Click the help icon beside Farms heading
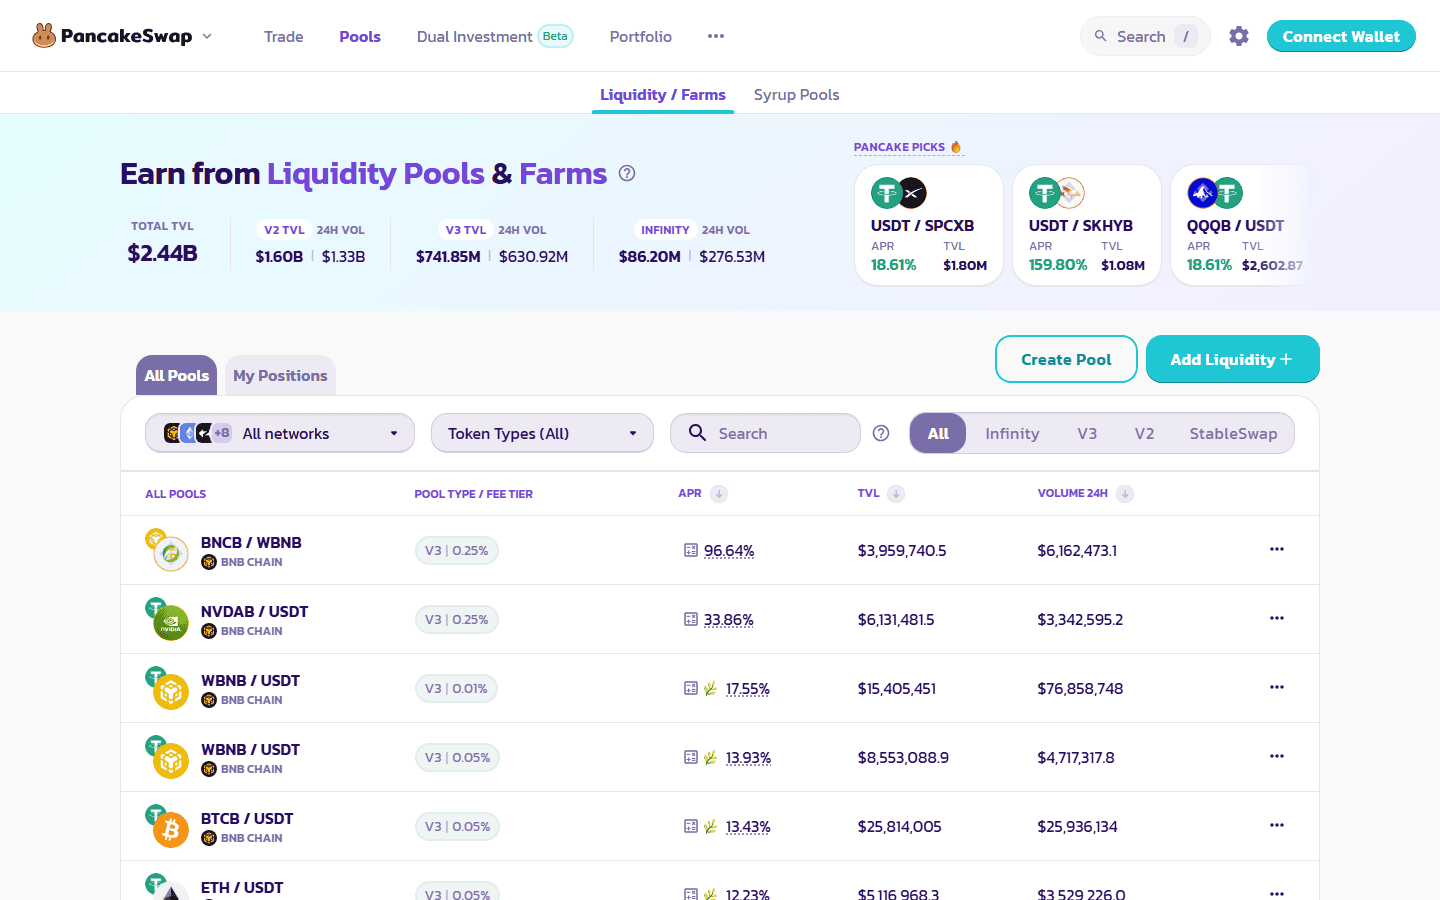The height and width of the screenshot is (900, 1440). pyautogui.click(x=627, y=173)
